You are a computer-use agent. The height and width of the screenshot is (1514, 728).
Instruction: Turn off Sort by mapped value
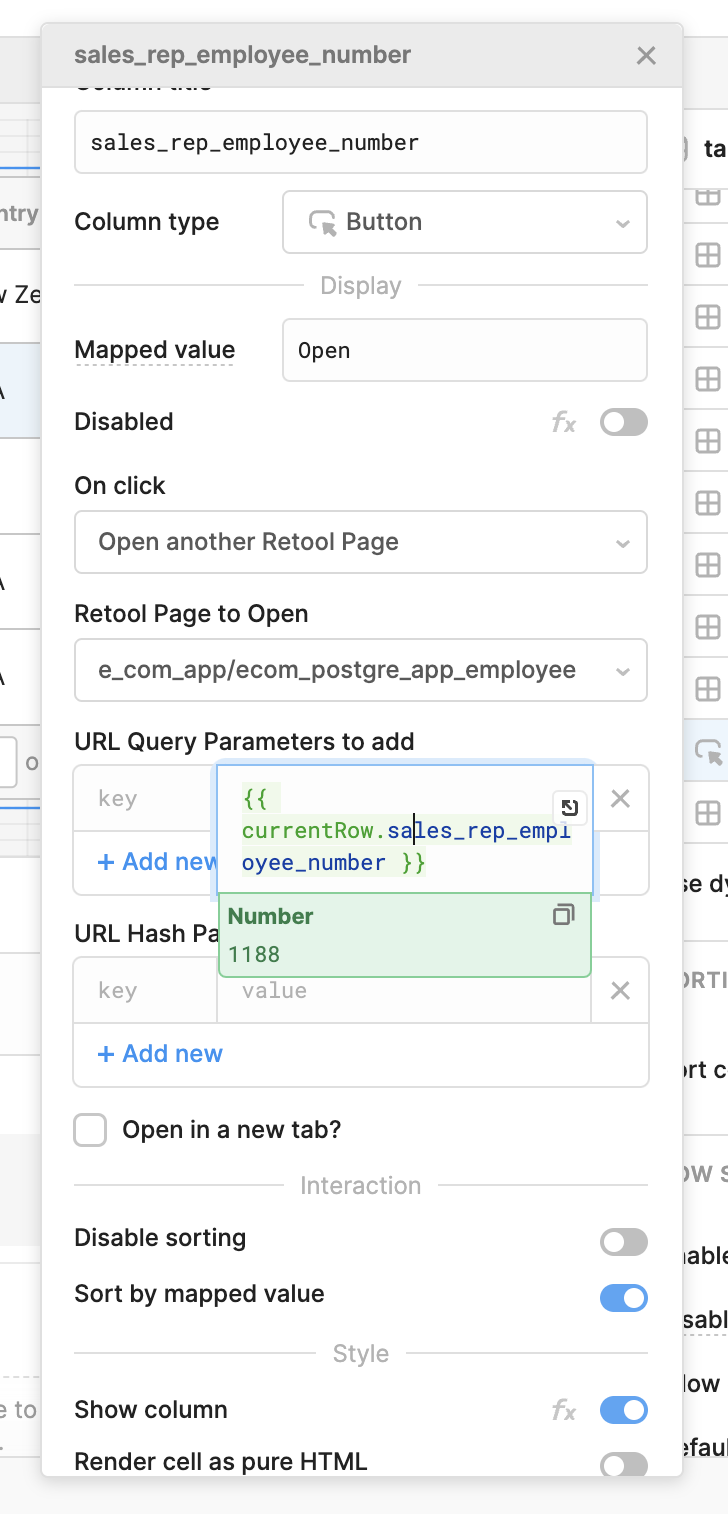pos(623,1298)
